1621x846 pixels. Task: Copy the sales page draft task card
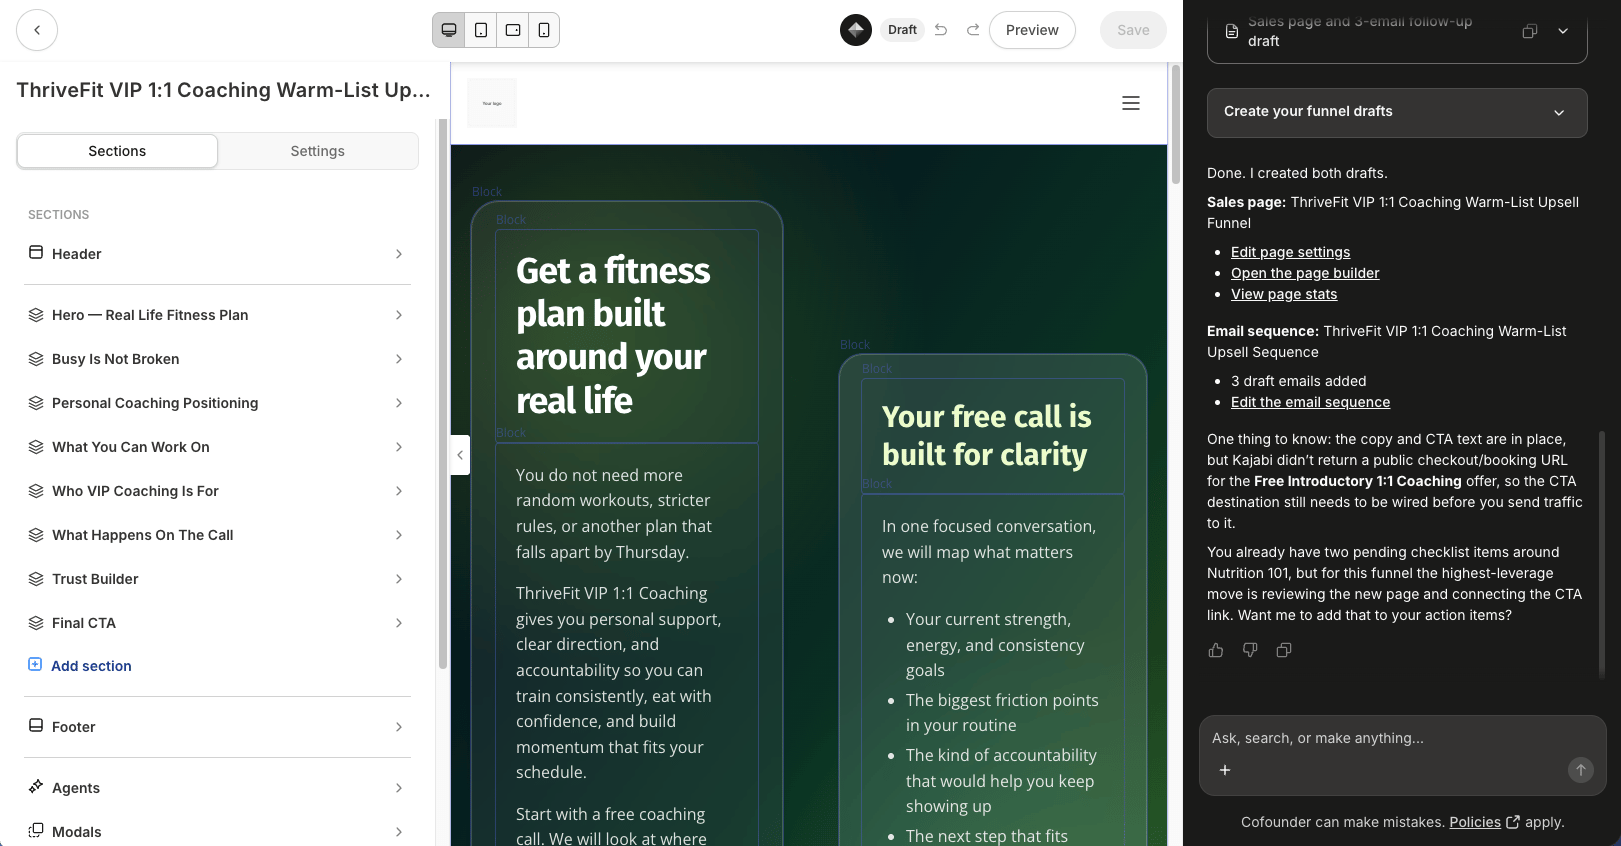pyautogui.click(x=1530, y=31)
